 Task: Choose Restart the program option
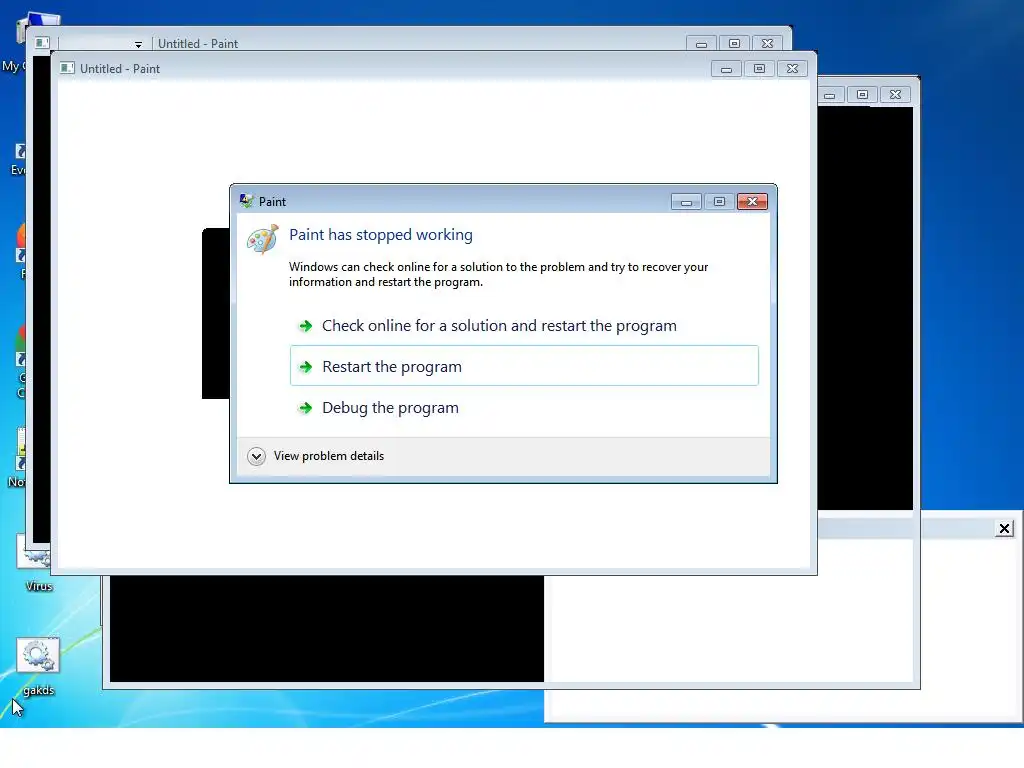[x=524, y=366]
